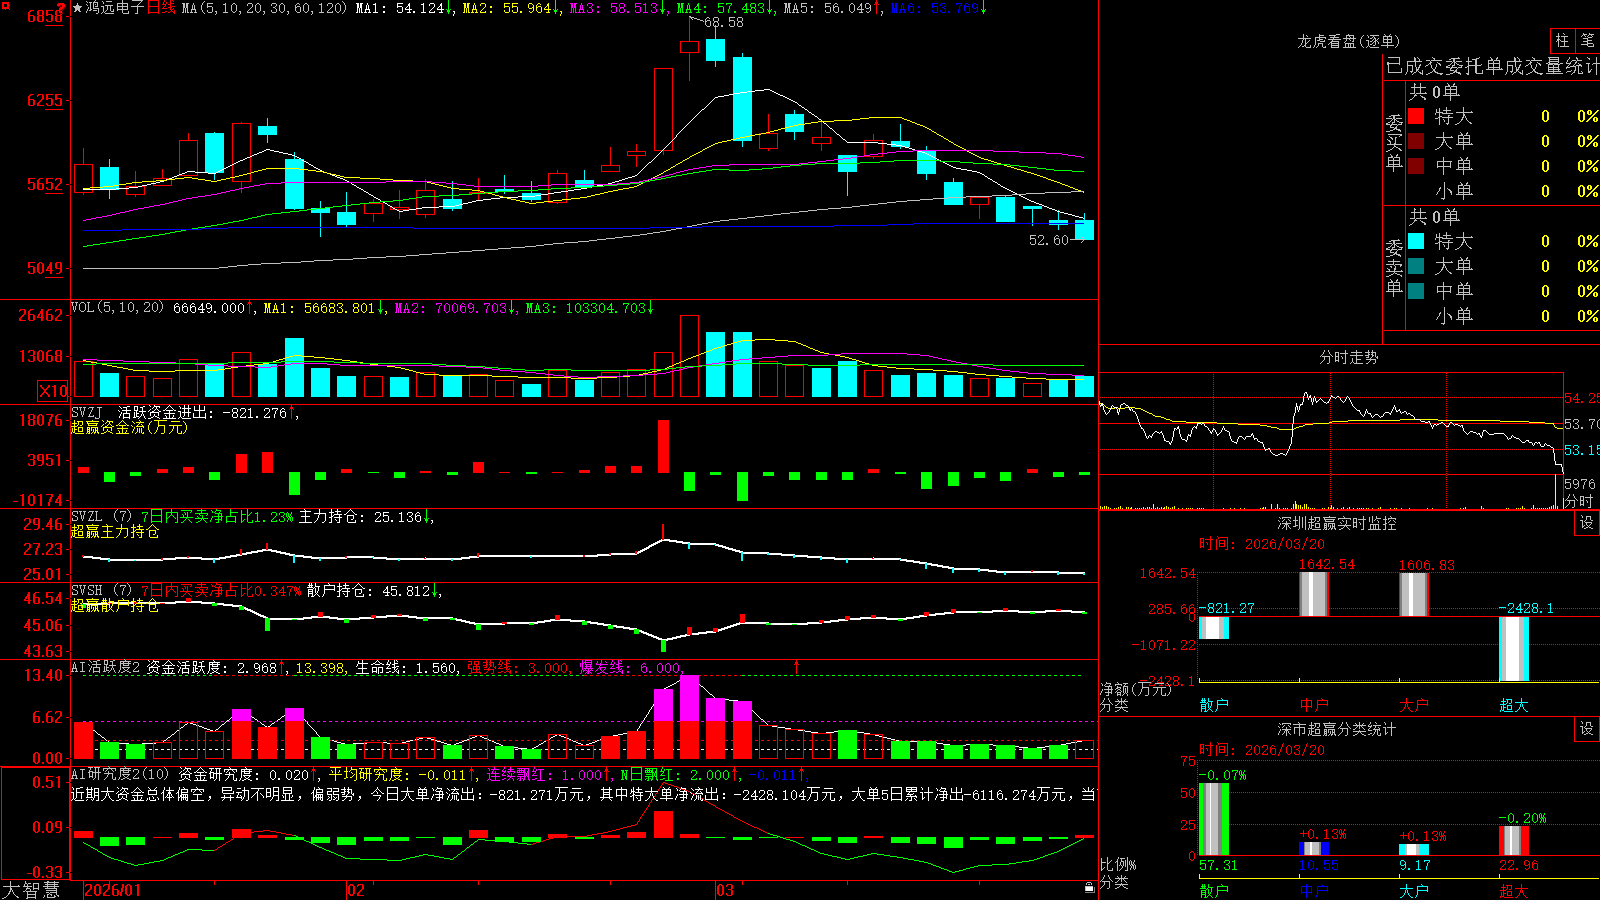This screenshot has height=900, width=1600.
Task: Click the dark red 大单 buy-order swatch
Action: 1416,141
